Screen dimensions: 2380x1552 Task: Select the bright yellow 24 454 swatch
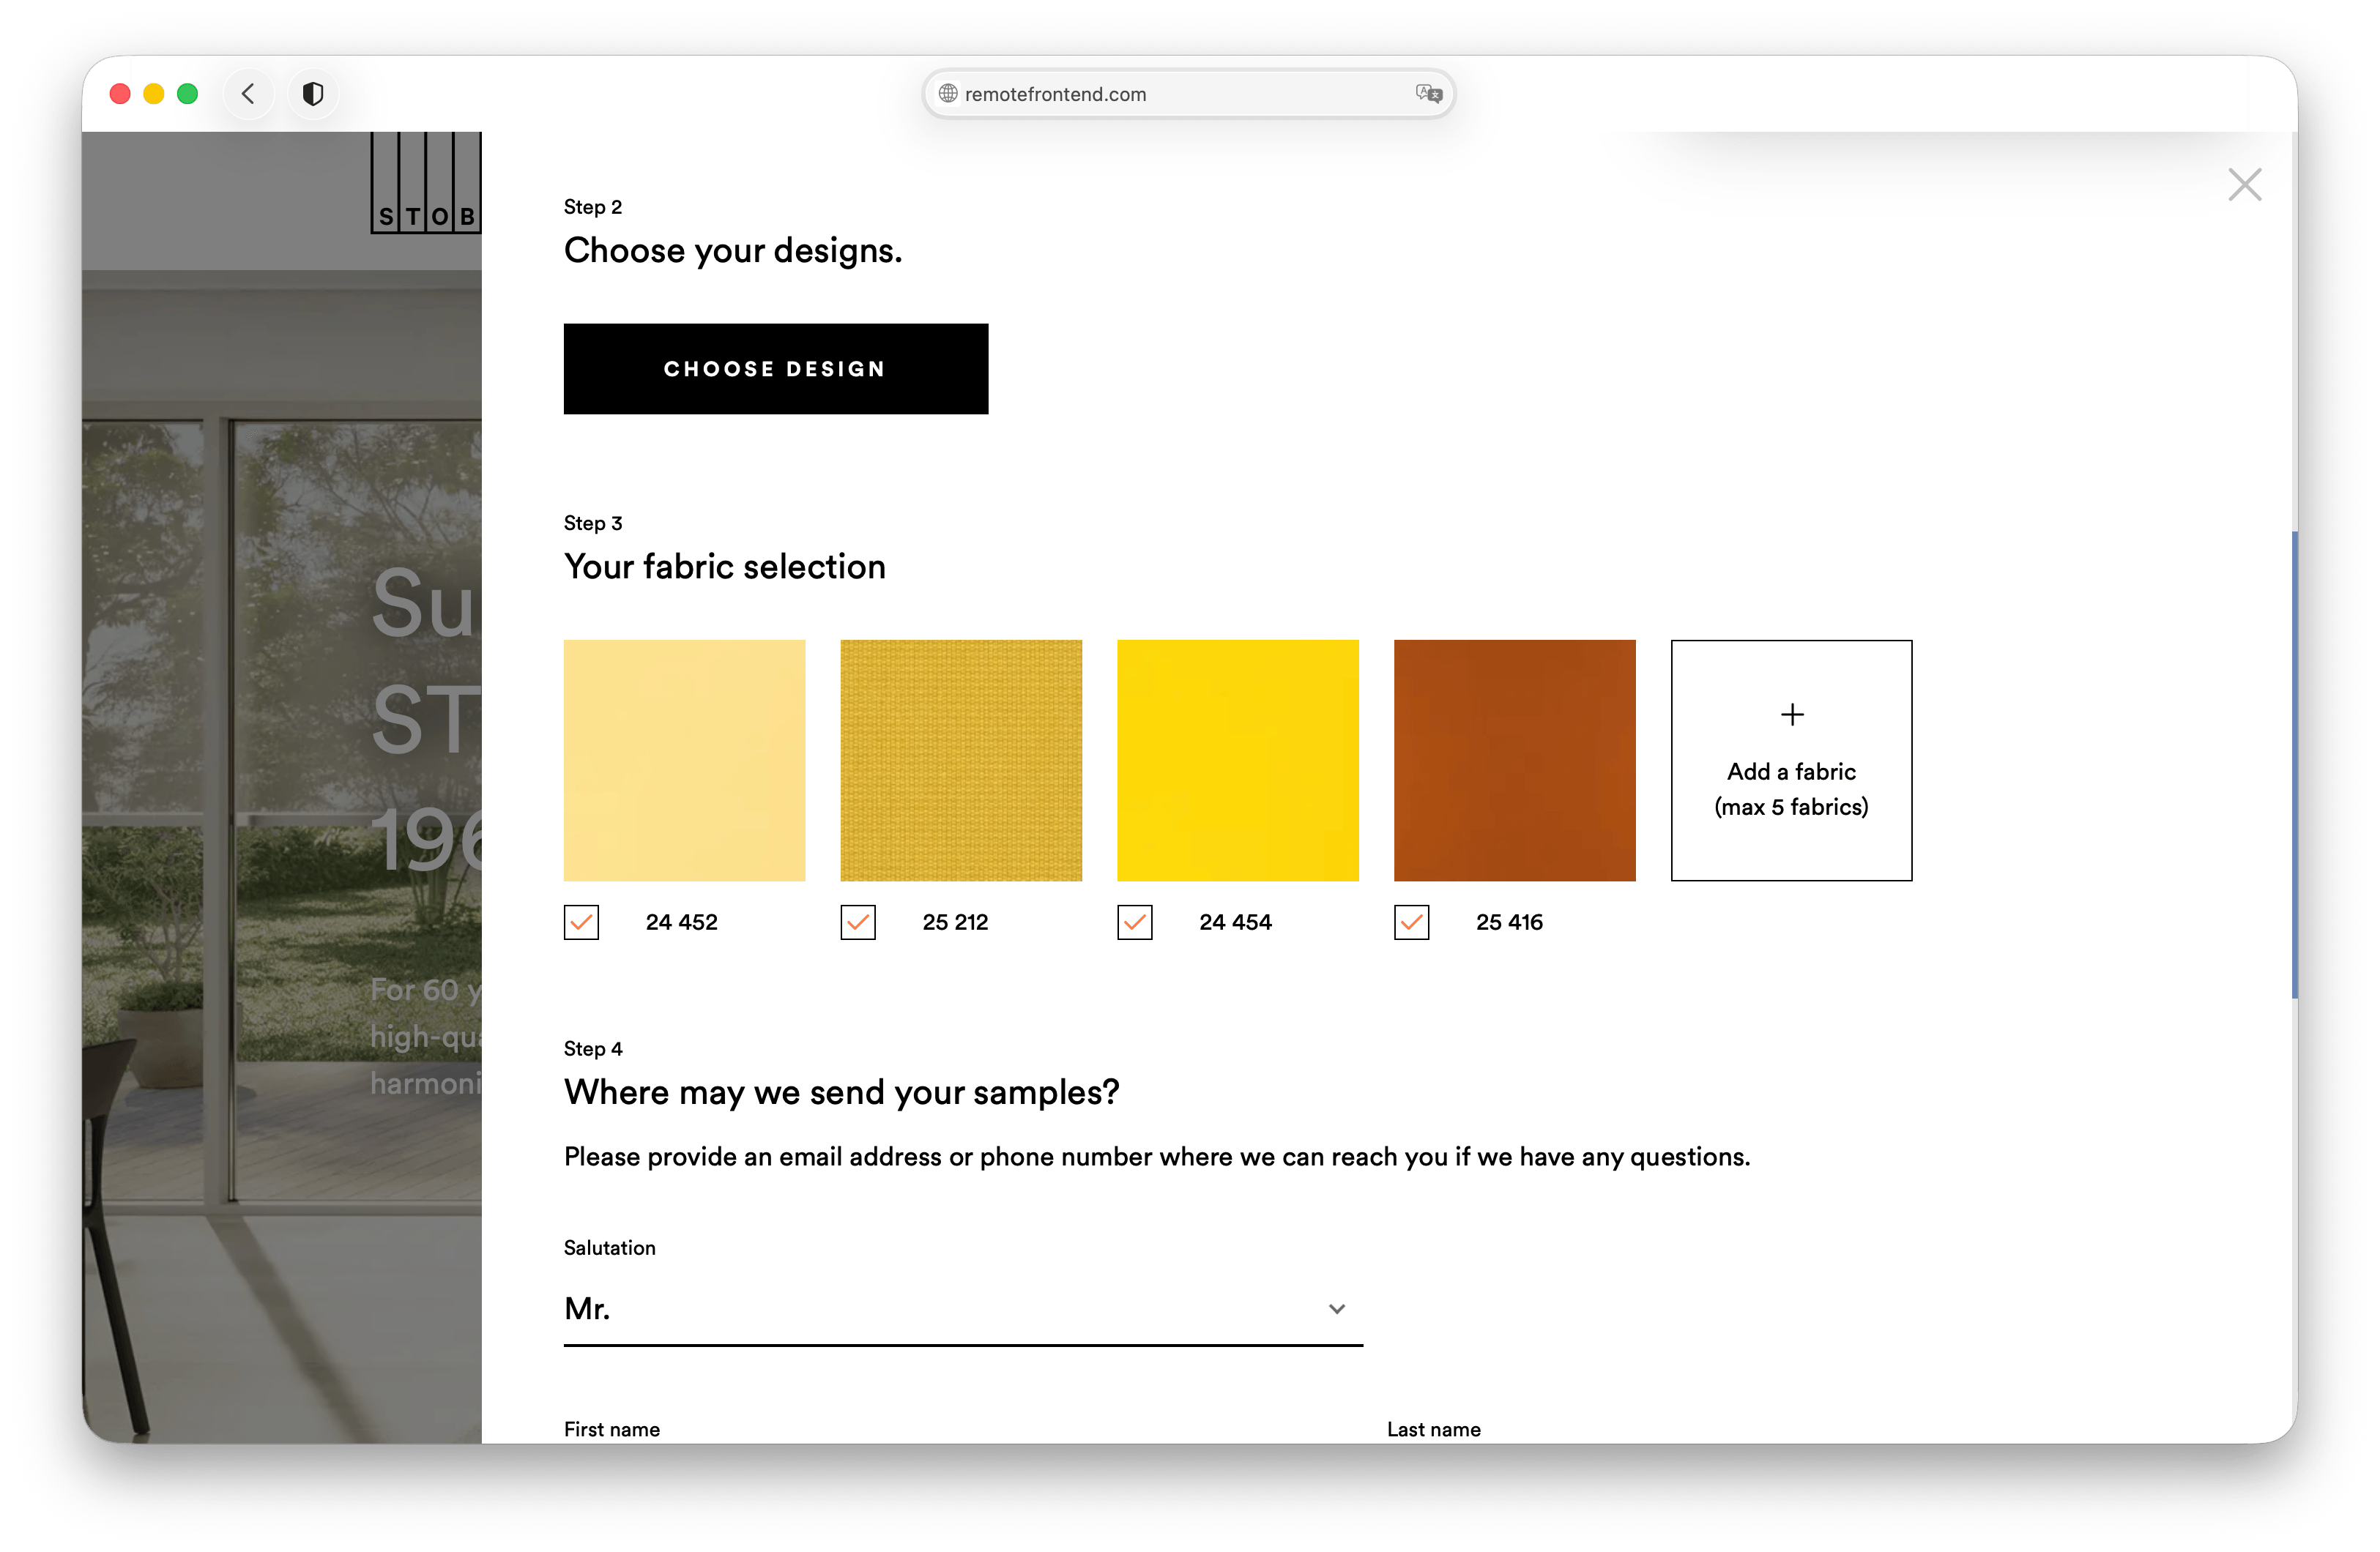(x=1238, y=760)
